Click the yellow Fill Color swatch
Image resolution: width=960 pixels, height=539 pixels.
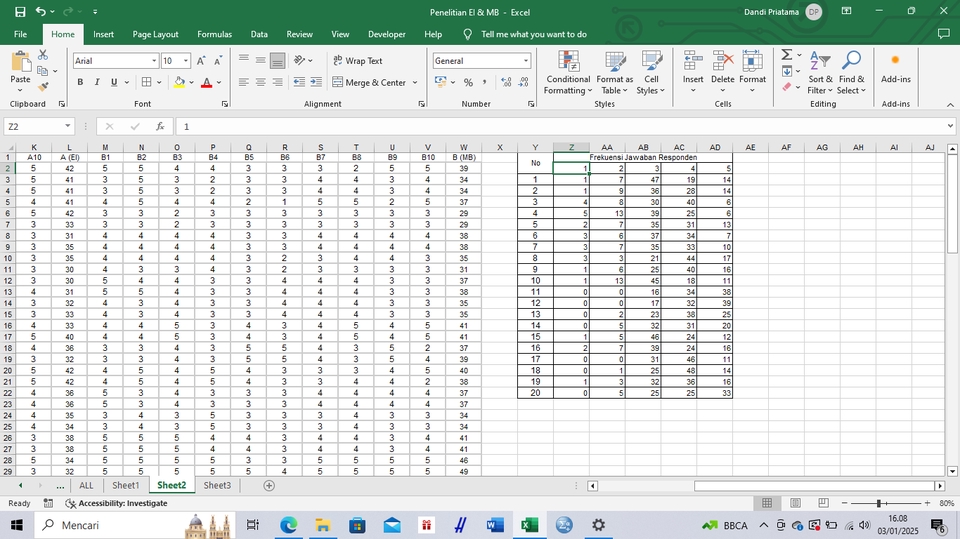coord(179,82)
